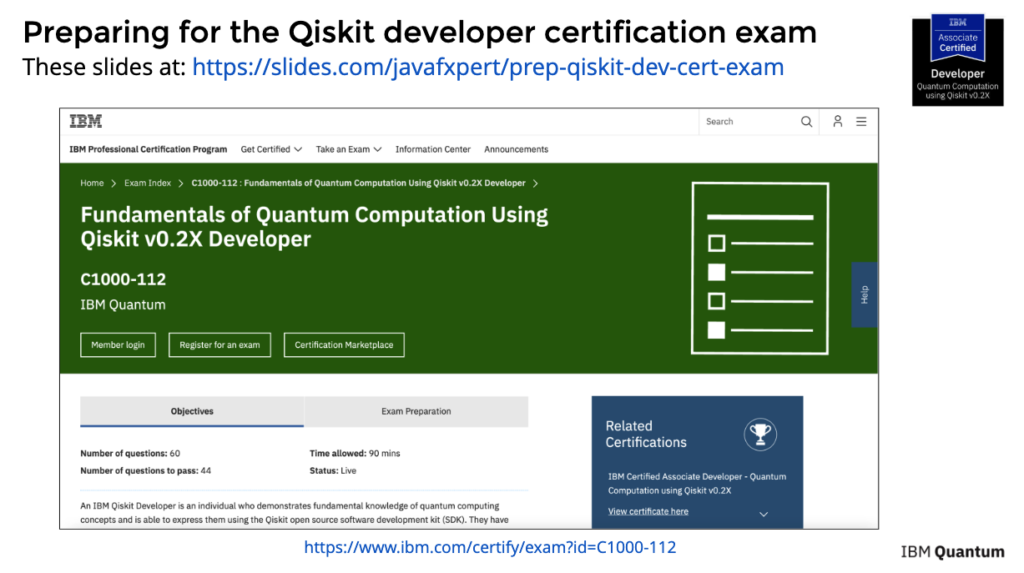Go to Home breadcrumb
Viewport: 1024px width, 573px height.
pyautogui.click(x=92, y=183)
